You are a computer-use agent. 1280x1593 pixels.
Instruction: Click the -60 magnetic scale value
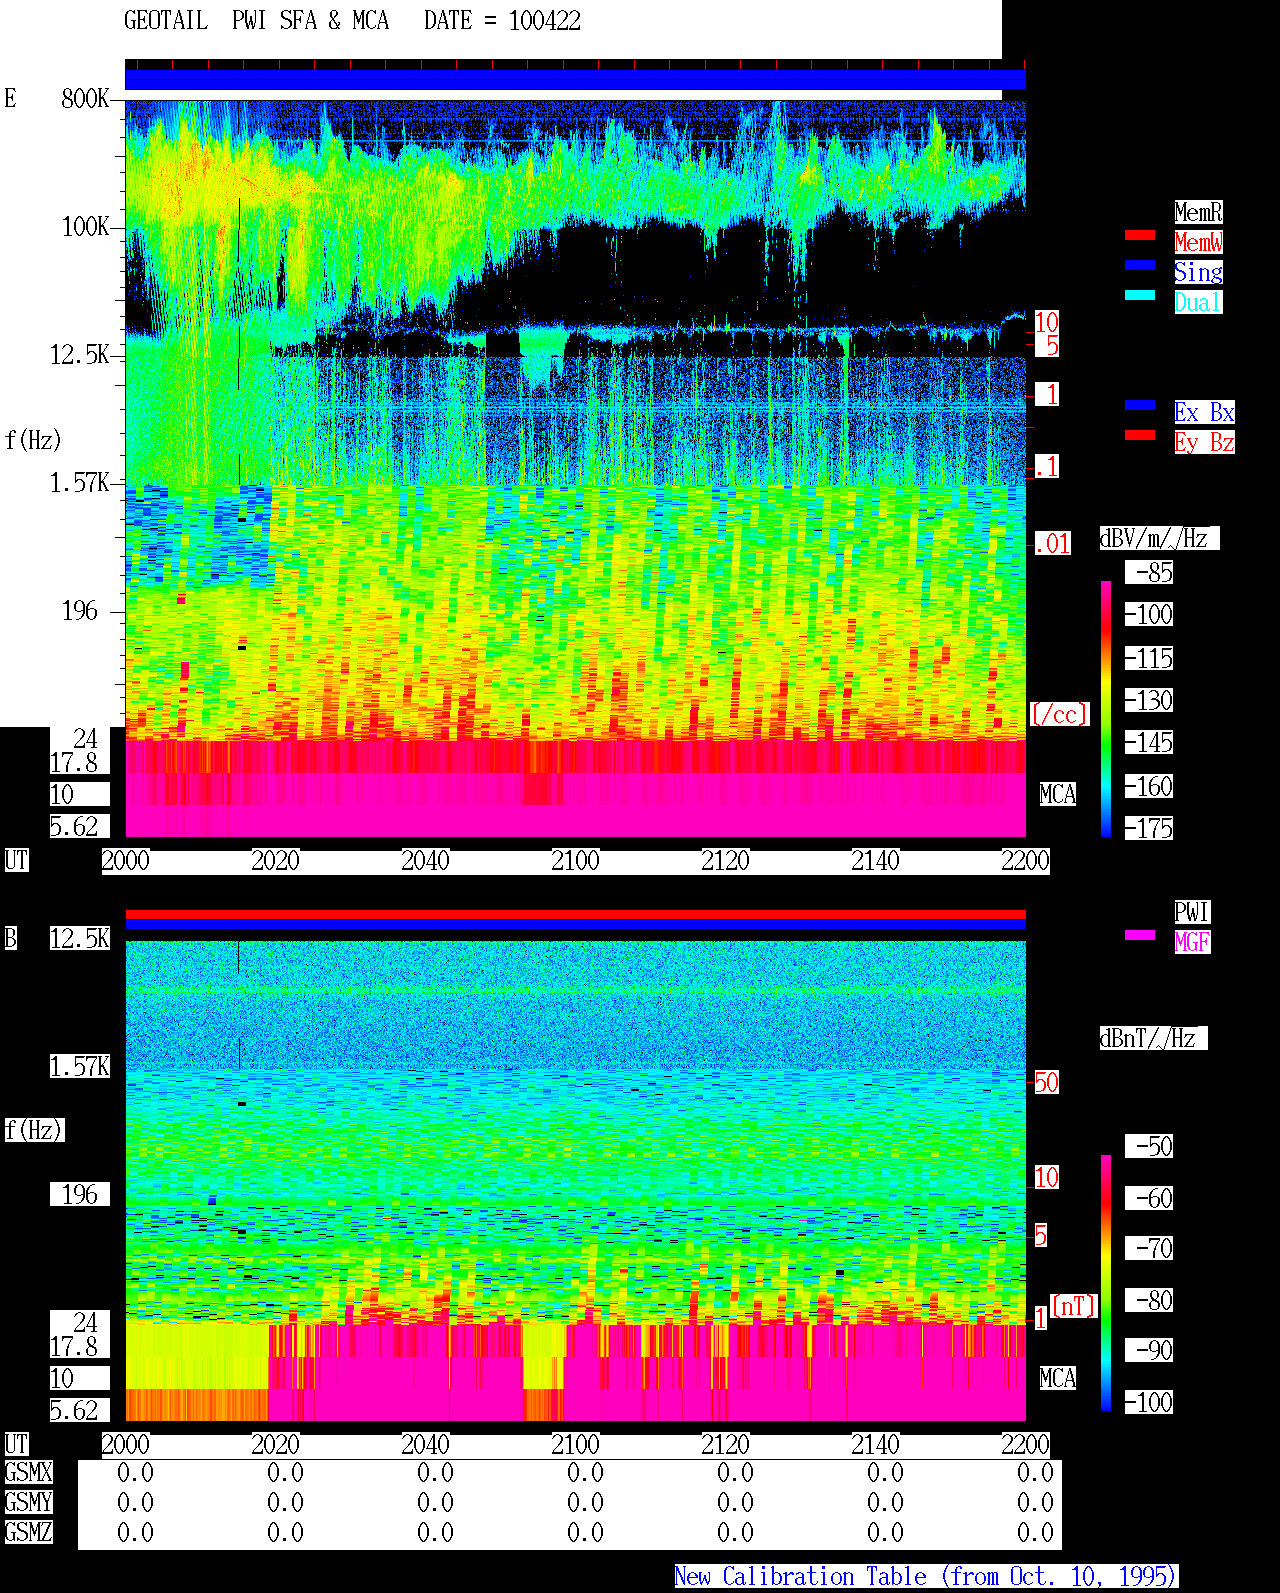1149,1198
